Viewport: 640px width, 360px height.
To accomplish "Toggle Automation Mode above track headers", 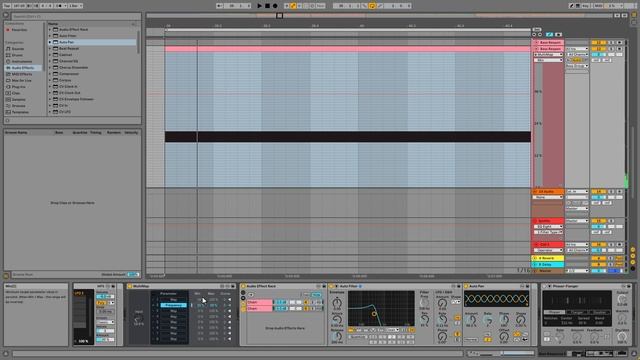I will click(x=549, y=35).
